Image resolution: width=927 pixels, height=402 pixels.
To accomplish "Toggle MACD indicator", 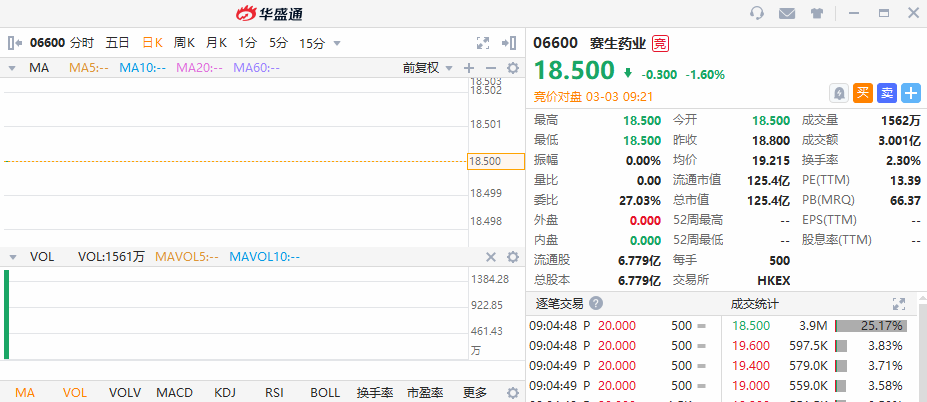I will pos(174,393).
